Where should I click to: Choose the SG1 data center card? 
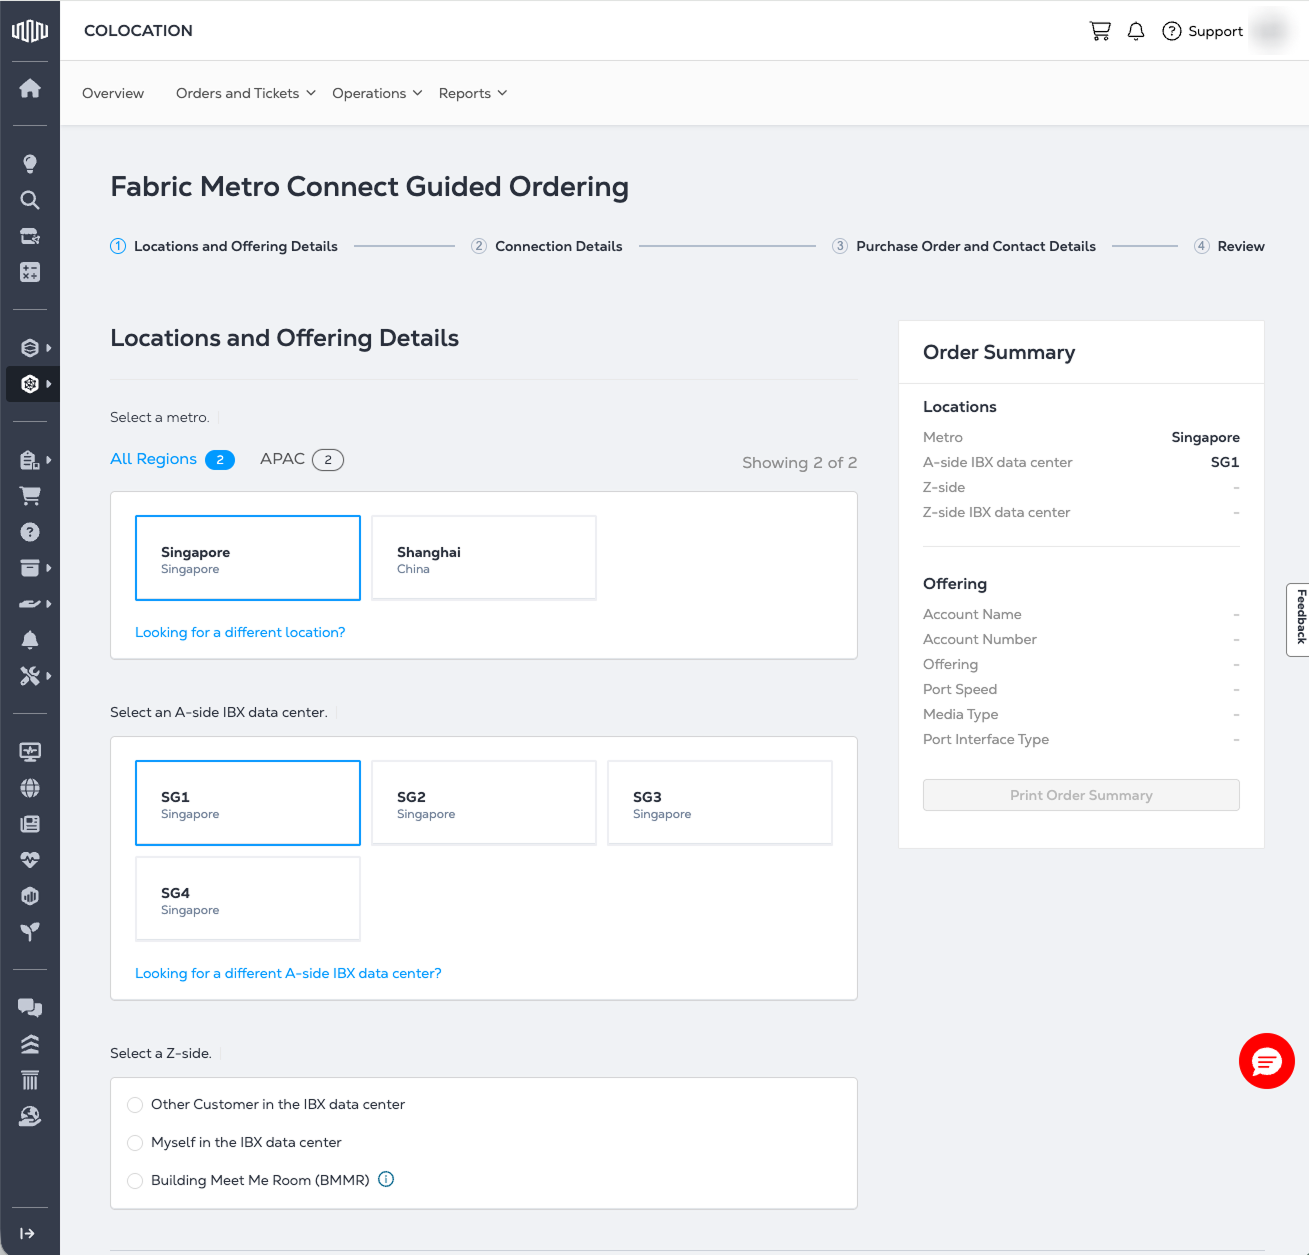[x=248, y=803]
